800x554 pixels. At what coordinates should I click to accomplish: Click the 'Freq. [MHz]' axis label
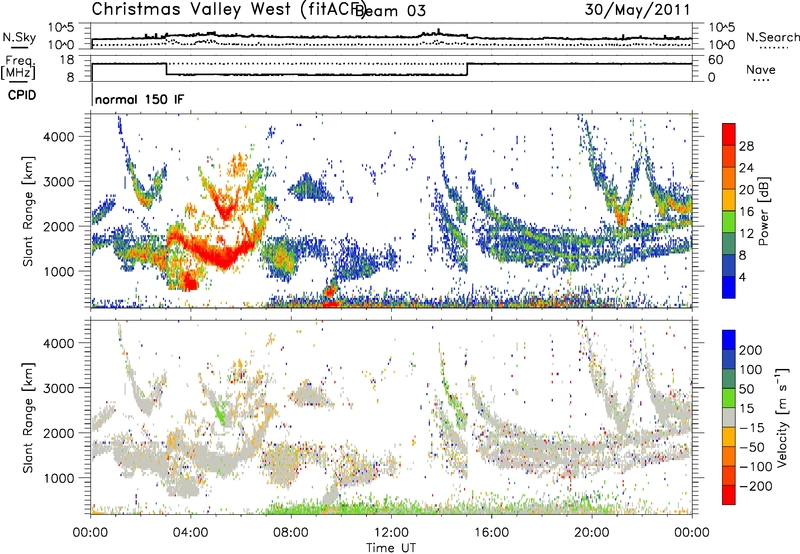(19, 68)
